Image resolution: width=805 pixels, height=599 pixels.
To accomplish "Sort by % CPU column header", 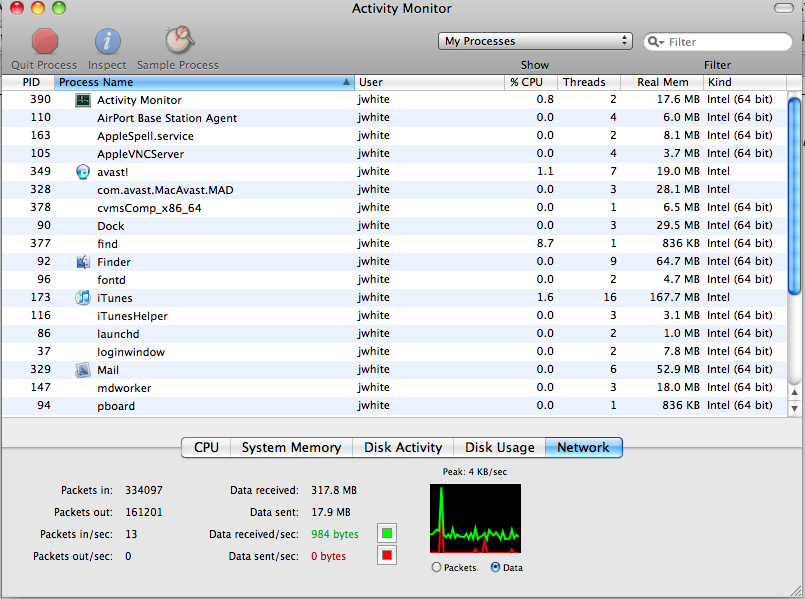I will pyautogui.click(x=530, y=82).
